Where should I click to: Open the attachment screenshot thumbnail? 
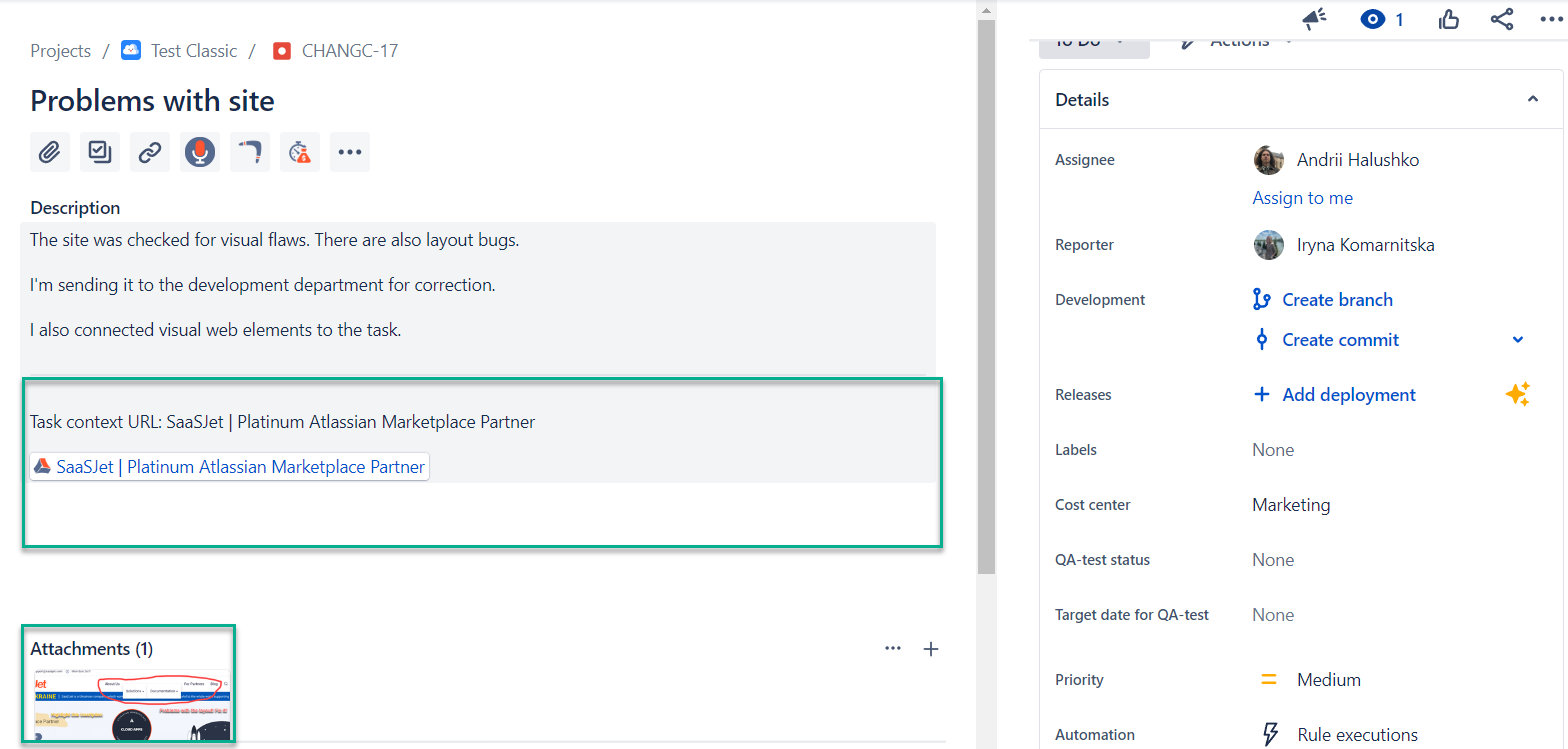pyautogui.click(x=131, y=706)
